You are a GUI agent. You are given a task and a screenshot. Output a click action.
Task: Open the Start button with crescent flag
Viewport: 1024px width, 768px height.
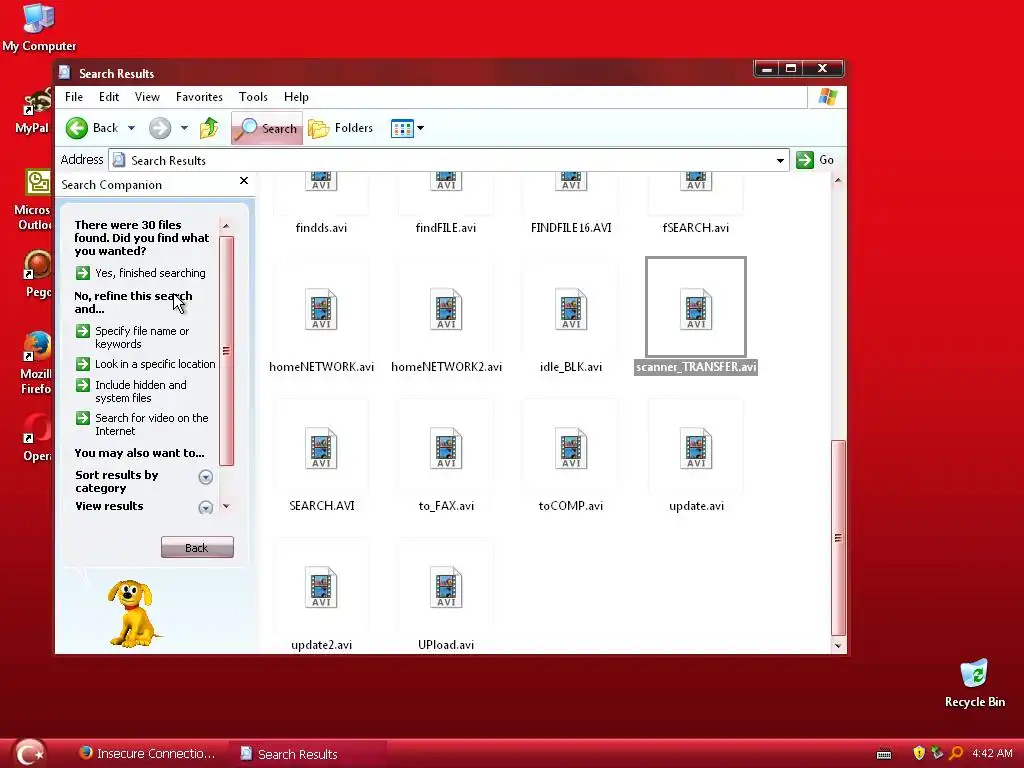(29, 753)
